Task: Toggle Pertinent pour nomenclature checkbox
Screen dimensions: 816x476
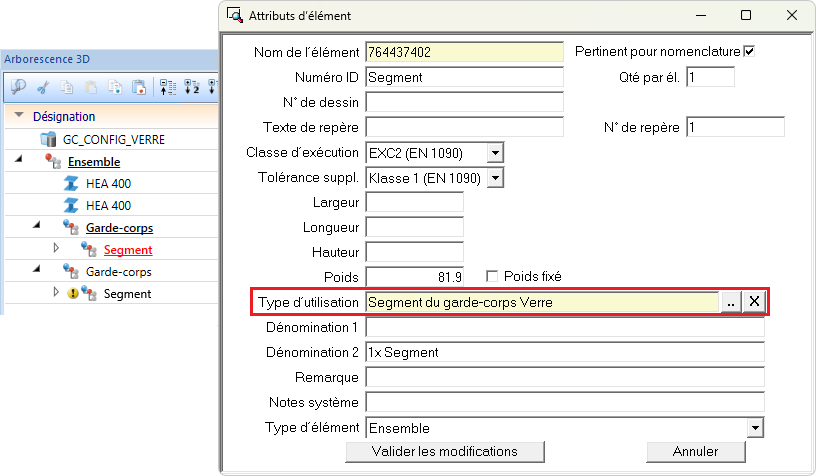Action: 749,51
